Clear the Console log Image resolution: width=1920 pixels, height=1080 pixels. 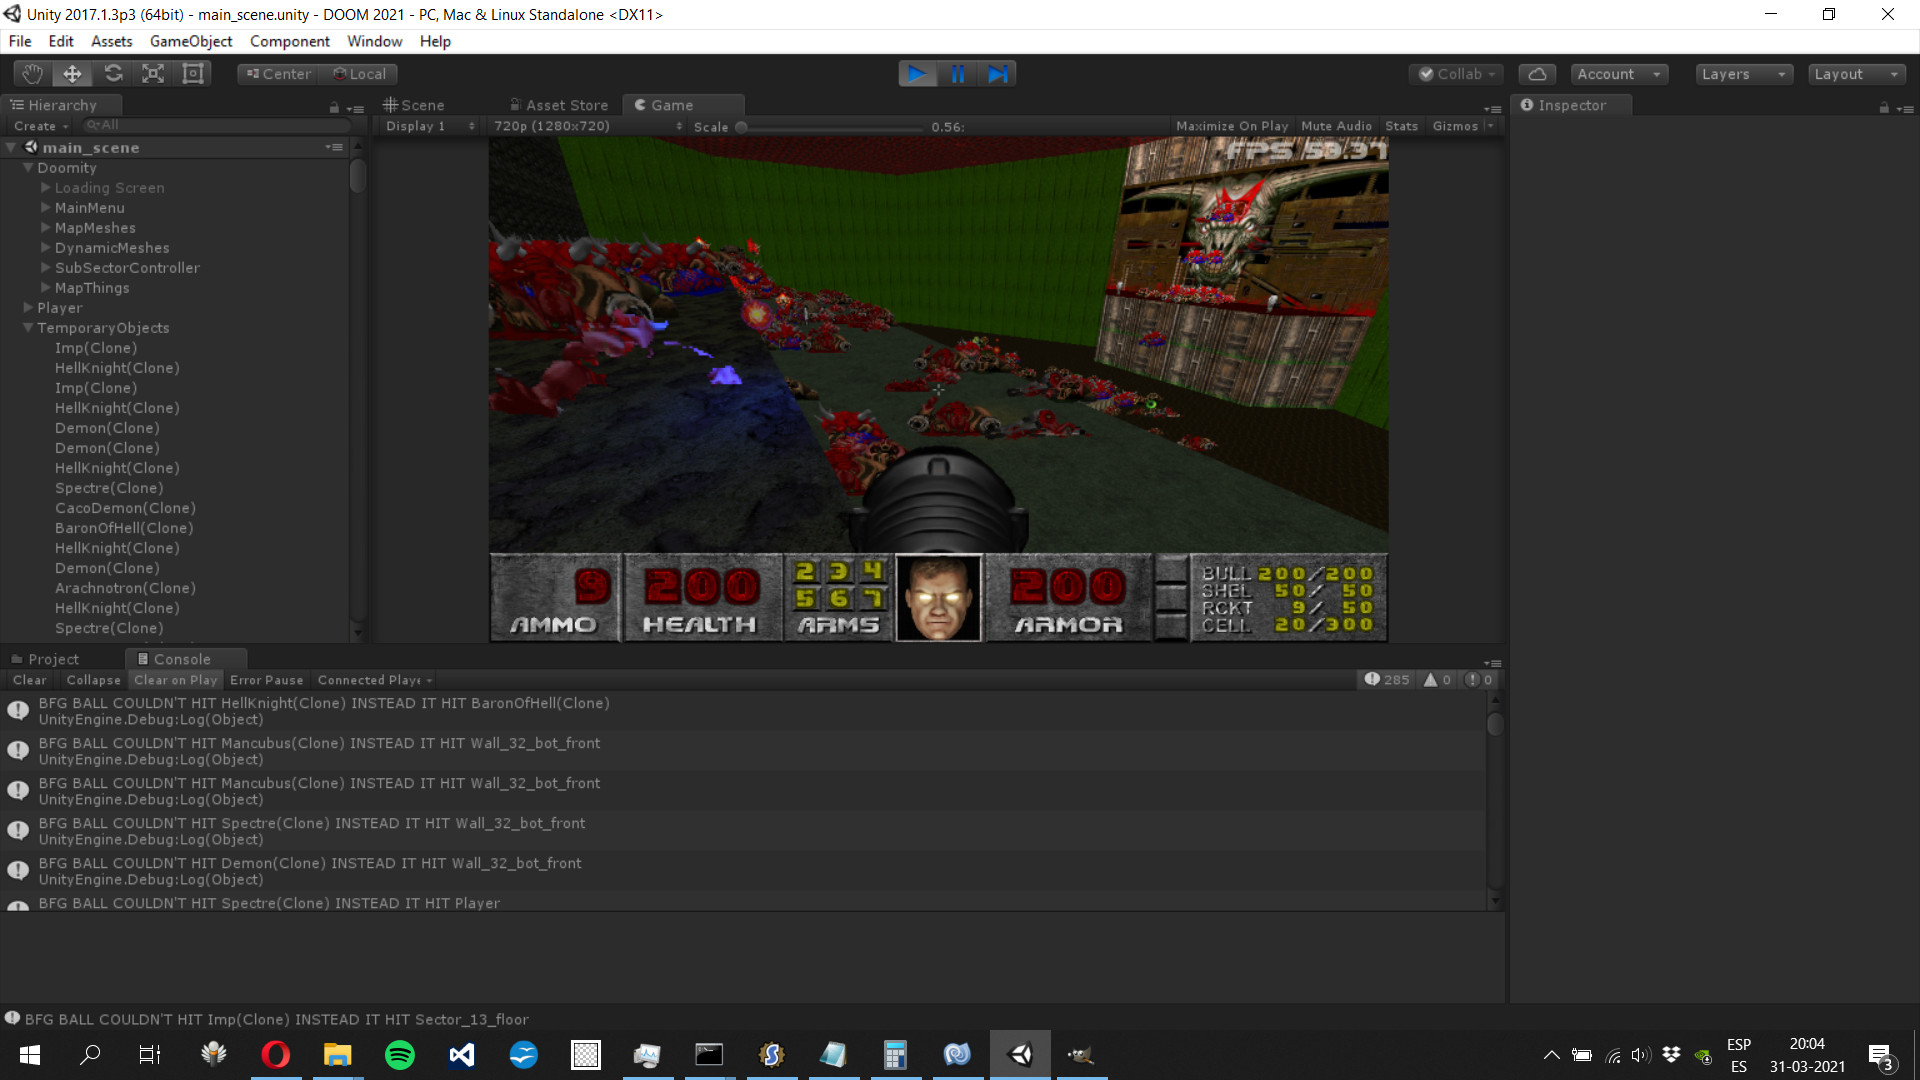[29, 680]
